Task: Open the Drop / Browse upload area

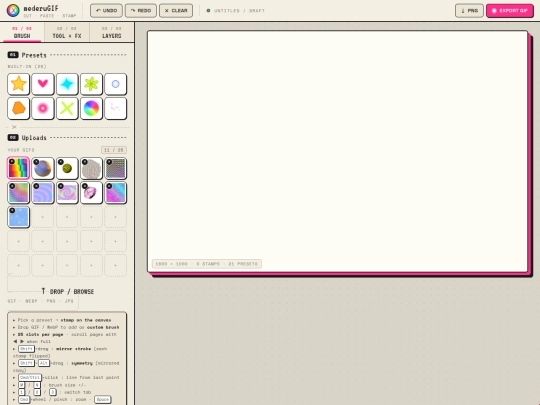Action: pyautogui.click(x=67, y=292)
